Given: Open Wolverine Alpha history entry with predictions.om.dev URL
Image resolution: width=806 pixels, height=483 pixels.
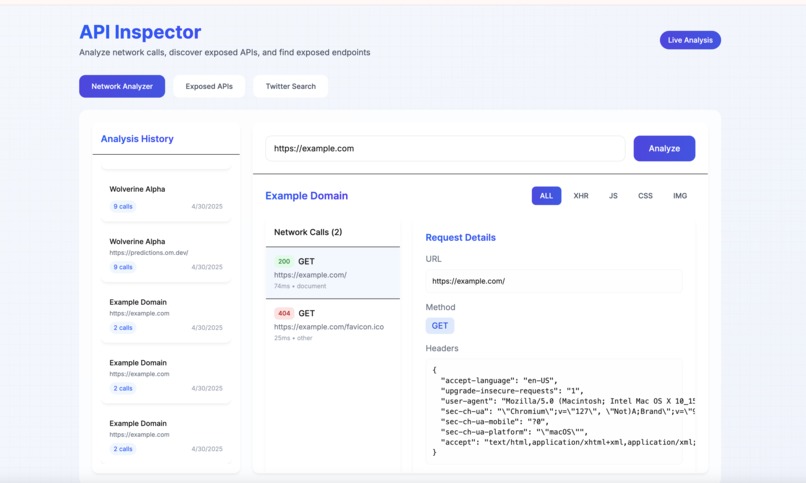Looking at the screenshot, I should tap(166, 254).
